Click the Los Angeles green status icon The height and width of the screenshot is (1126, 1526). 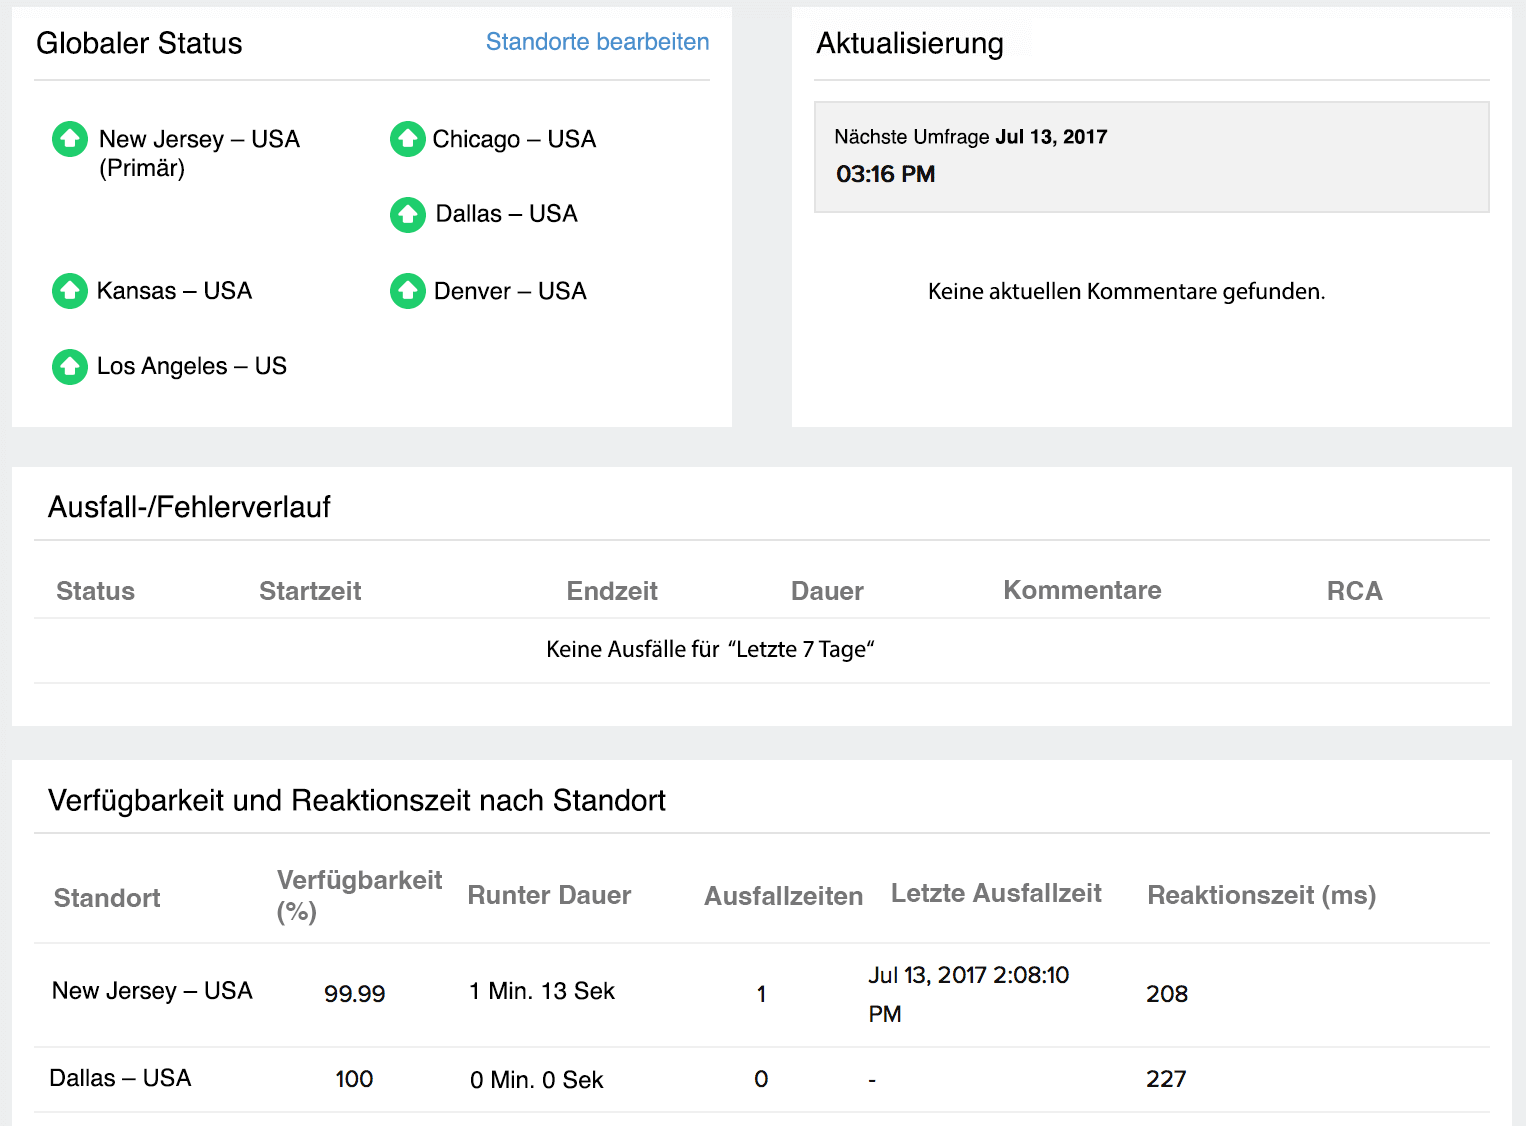coord(70,367)
